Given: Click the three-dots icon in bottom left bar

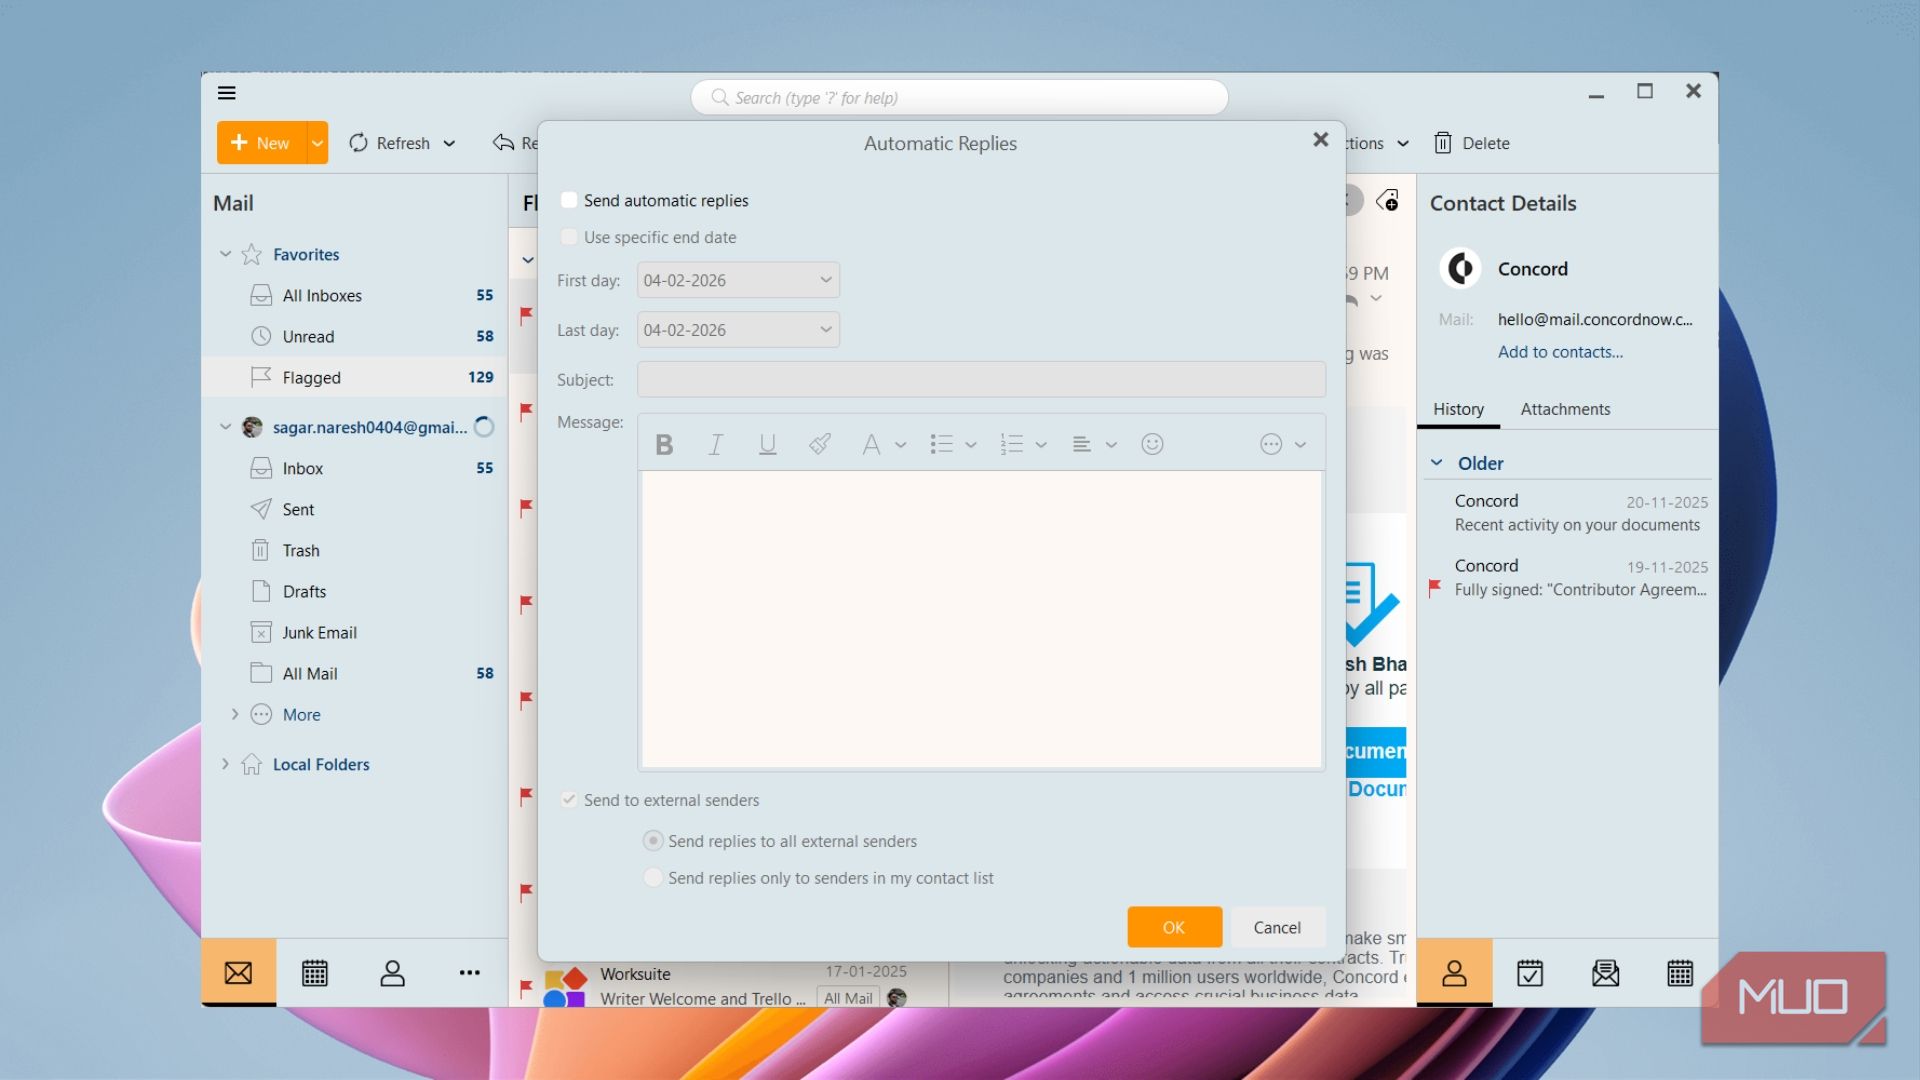Looking at the screenshot, I should coord(469,973).
